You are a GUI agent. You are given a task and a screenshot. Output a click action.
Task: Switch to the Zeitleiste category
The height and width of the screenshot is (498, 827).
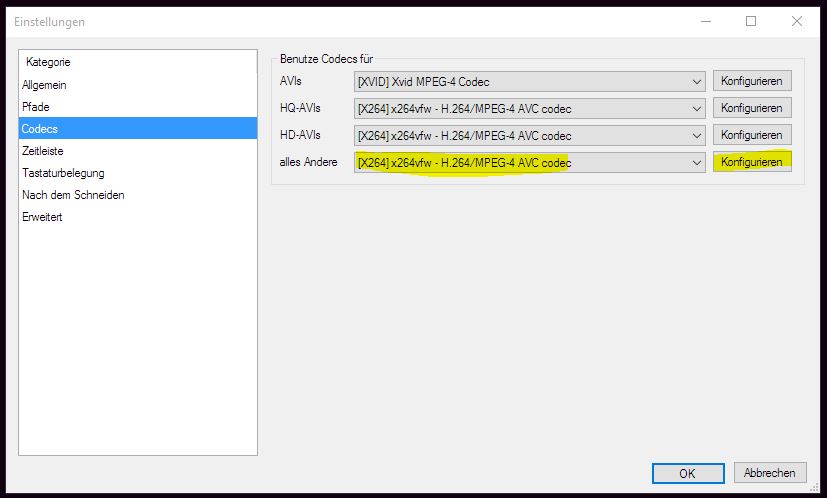click(x=42, y=151)
